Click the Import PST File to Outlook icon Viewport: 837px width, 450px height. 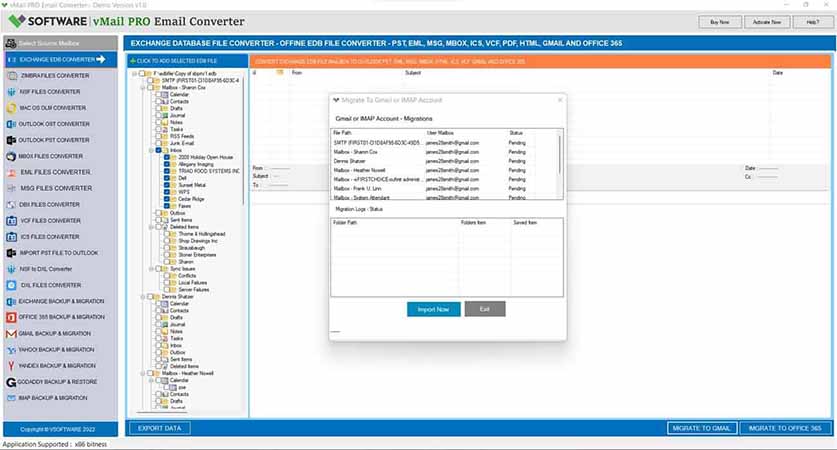point(12,253)
